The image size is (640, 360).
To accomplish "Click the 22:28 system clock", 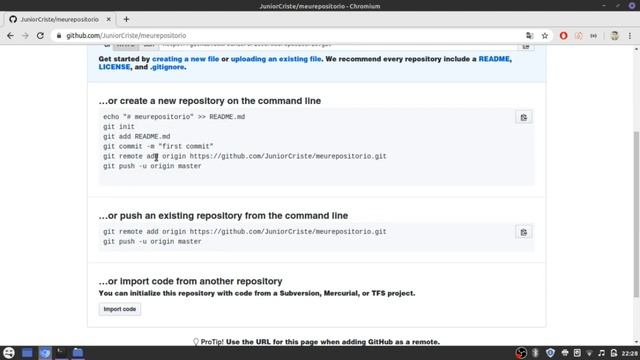I will (x=630, y=353).
